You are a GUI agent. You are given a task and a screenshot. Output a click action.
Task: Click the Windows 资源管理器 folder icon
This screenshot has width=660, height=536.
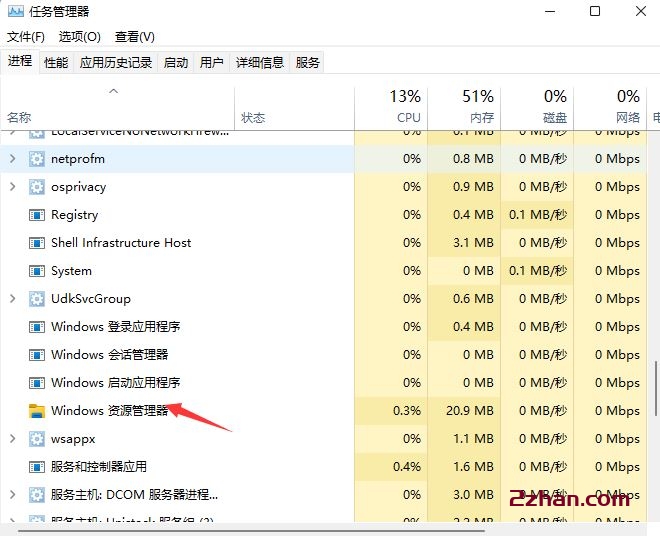click(x=37, y=411)
